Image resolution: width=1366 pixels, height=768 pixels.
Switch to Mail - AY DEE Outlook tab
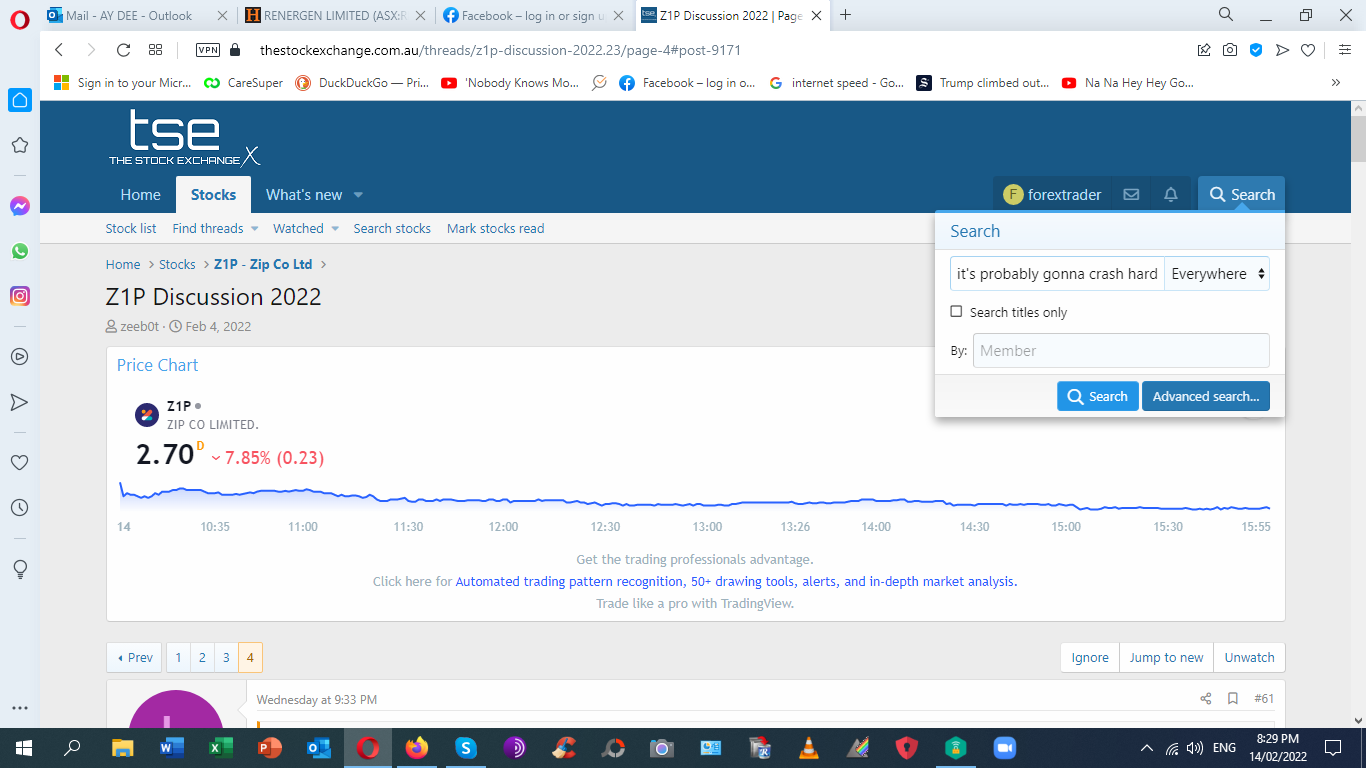[x=137, y=15]
